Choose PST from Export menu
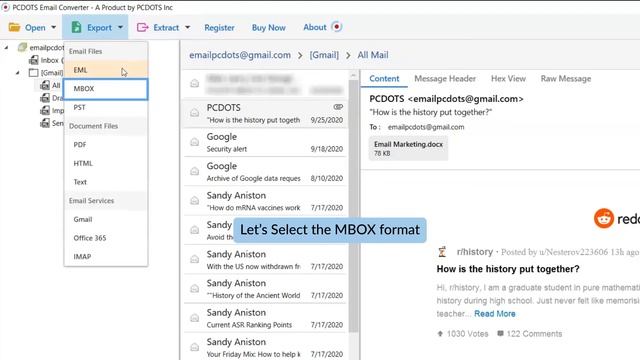 tap(106, 107)
